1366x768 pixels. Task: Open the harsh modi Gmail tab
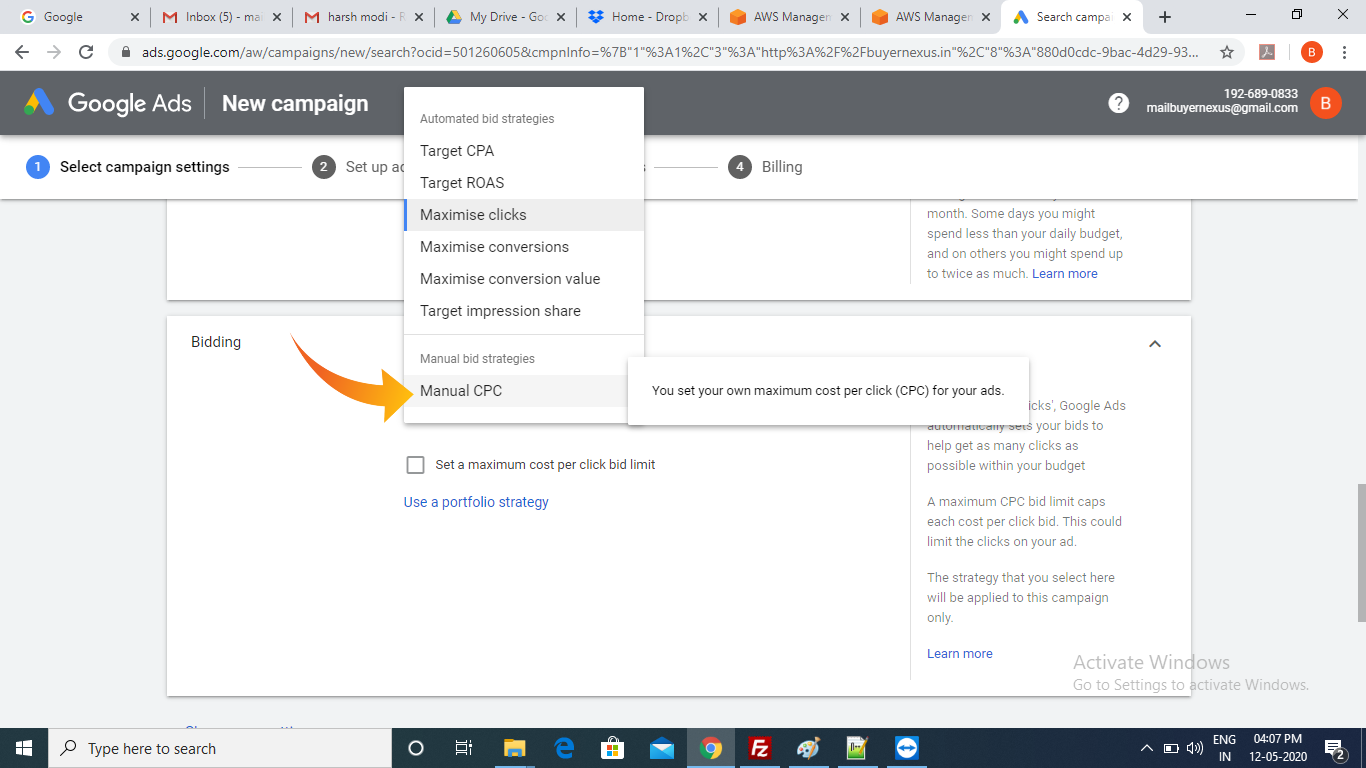364,17
